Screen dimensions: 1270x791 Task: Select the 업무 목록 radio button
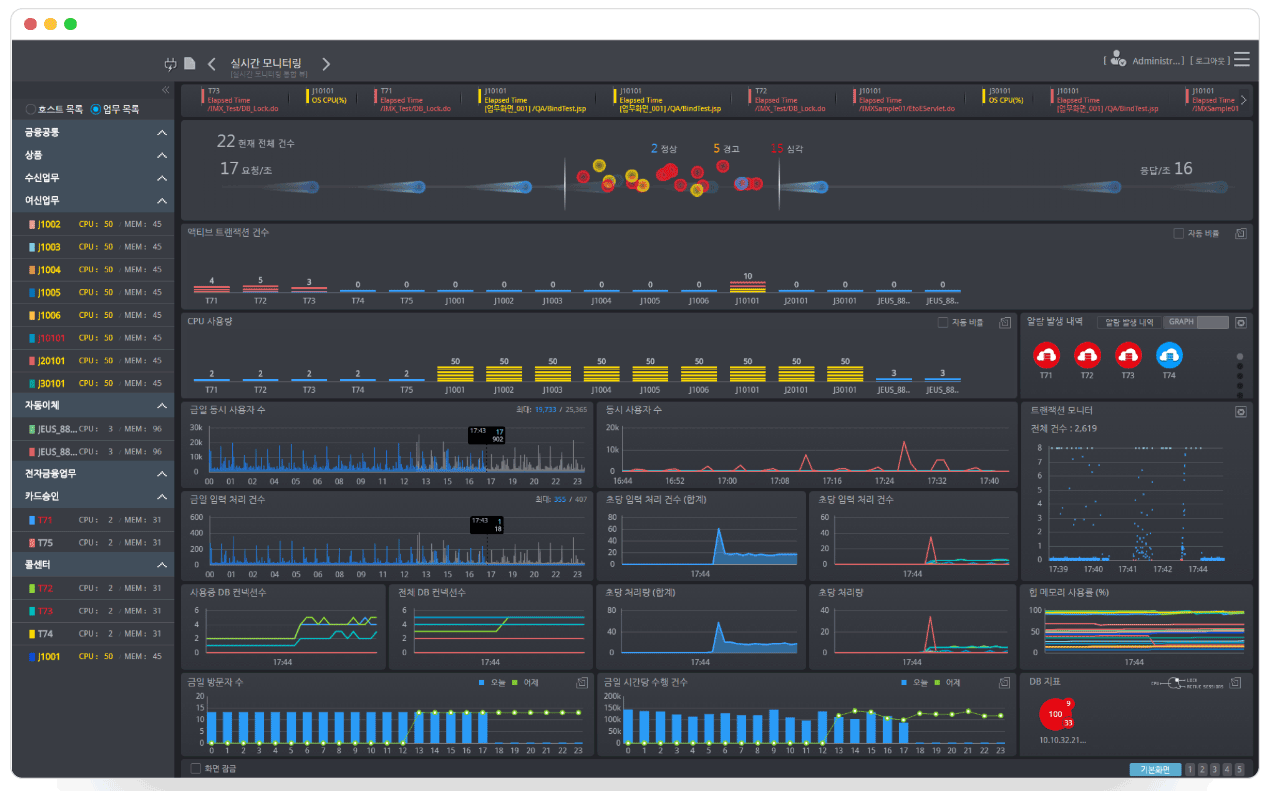click(96, 109)
